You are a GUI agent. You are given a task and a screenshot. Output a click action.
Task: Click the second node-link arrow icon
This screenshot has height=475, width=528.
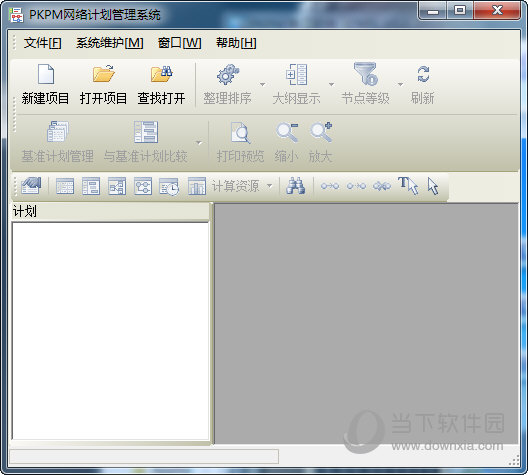click(356, 186)
